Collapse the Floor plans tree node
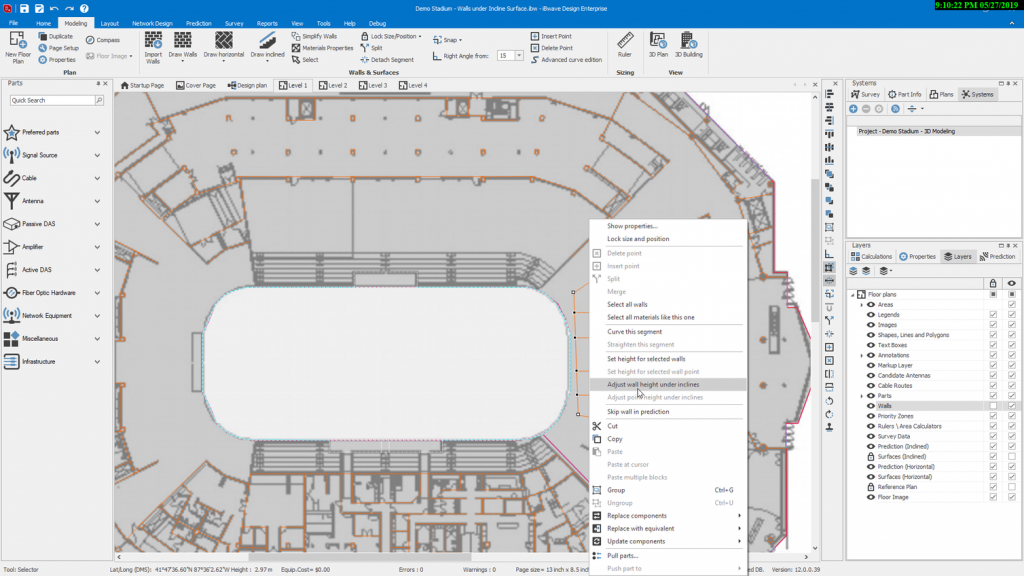This screenshot has width=1024, height=576. pos(853,295)
